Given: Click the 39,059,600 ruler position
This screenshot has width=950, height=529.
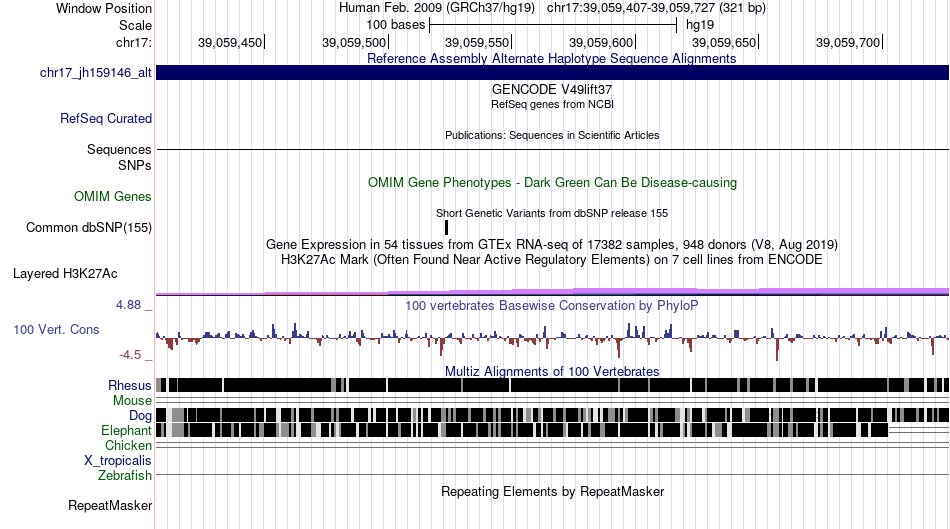Looking at the screenshot, I should coord(602,42).
